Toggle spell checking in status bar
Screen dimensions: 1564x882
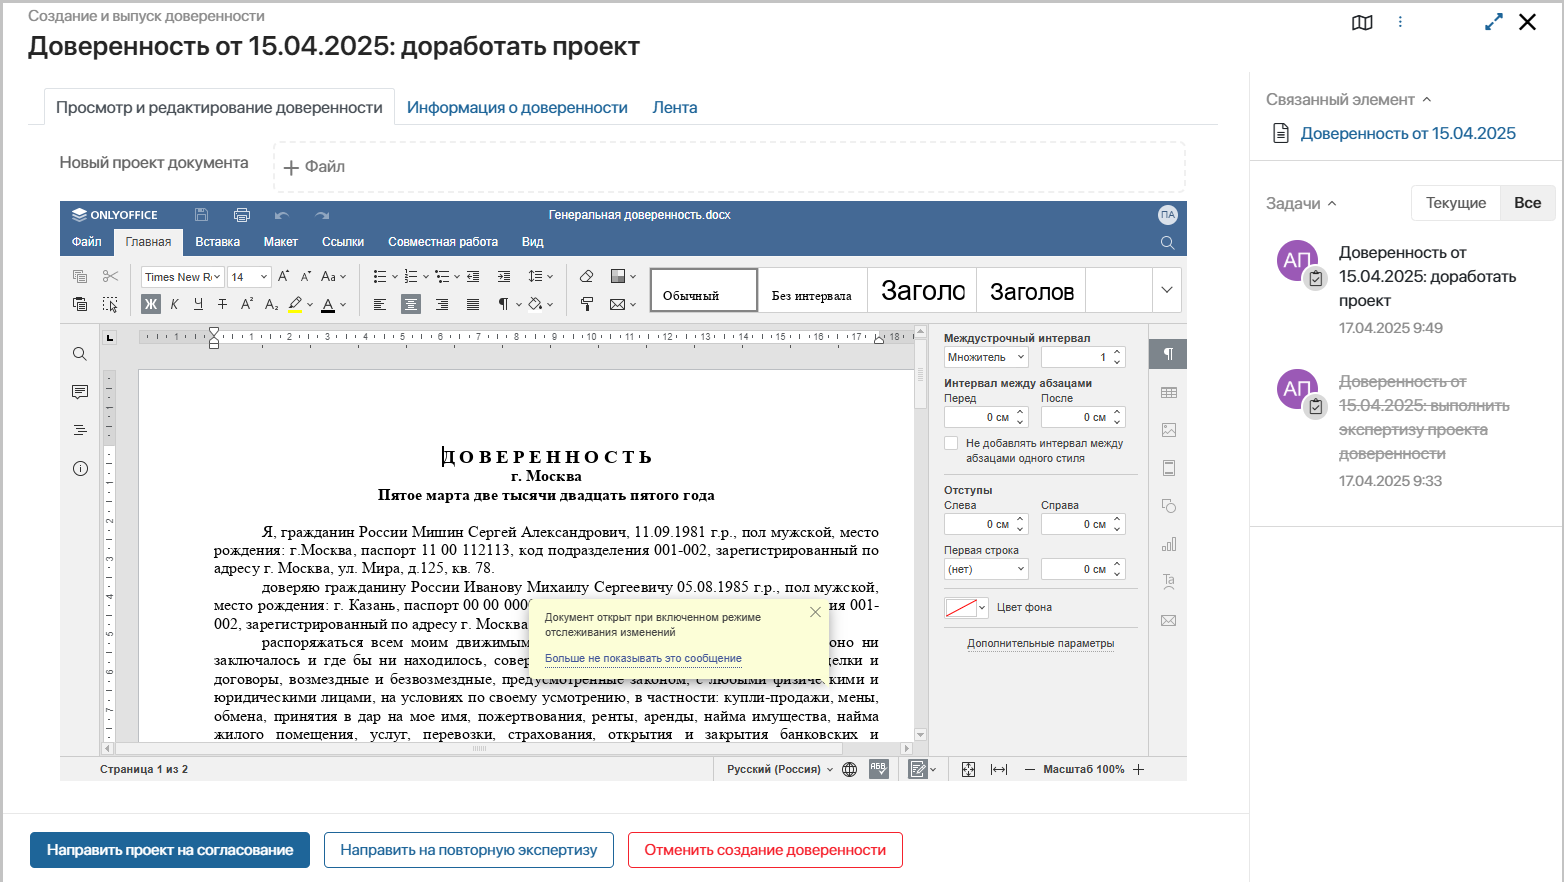click(x=878, y=769)
